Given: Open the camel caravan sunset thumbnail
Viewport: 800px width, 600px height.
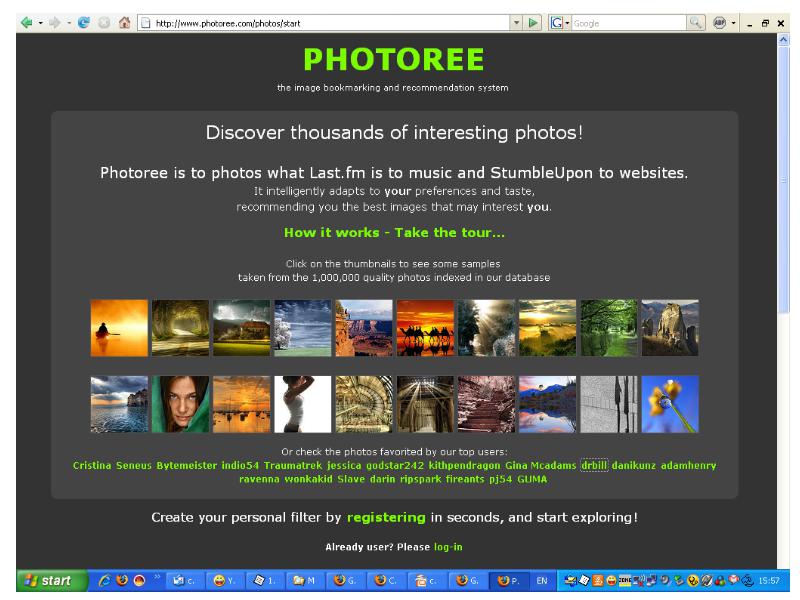Looking at the screenshot, I should (x=425, y=328).
